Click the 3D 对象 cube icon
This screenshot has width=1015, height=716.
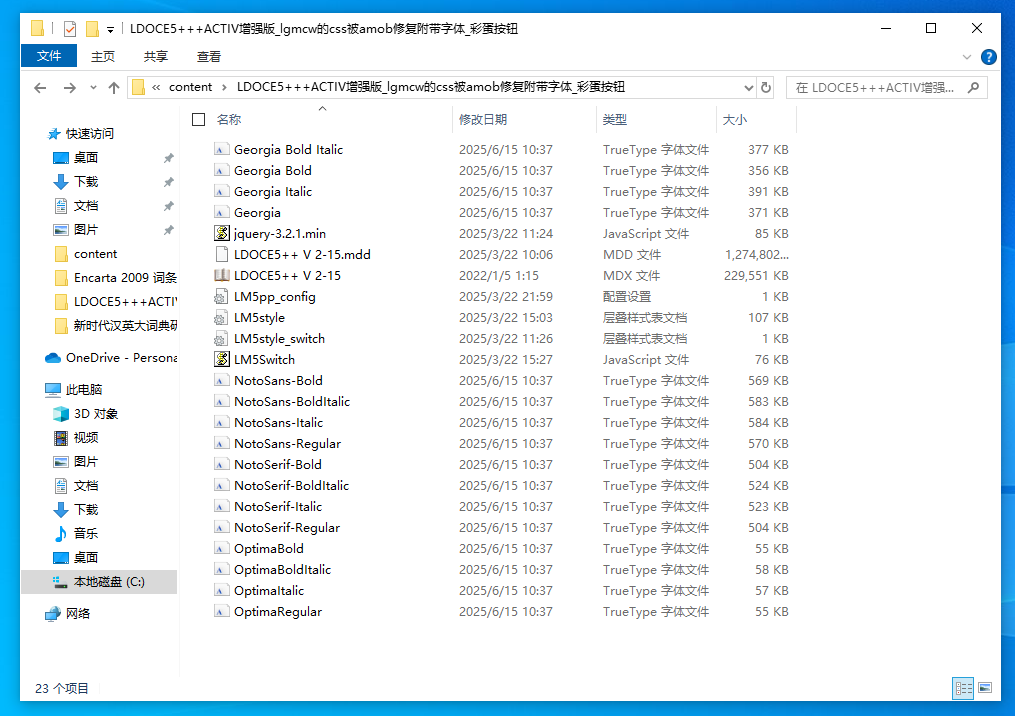pyautogui.click(x=61, y=414)
